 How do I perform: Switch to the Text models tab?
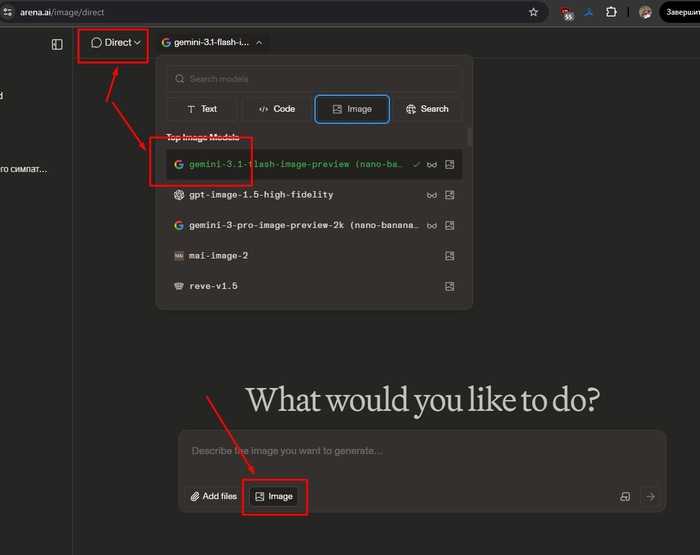[x=202, y=109]
